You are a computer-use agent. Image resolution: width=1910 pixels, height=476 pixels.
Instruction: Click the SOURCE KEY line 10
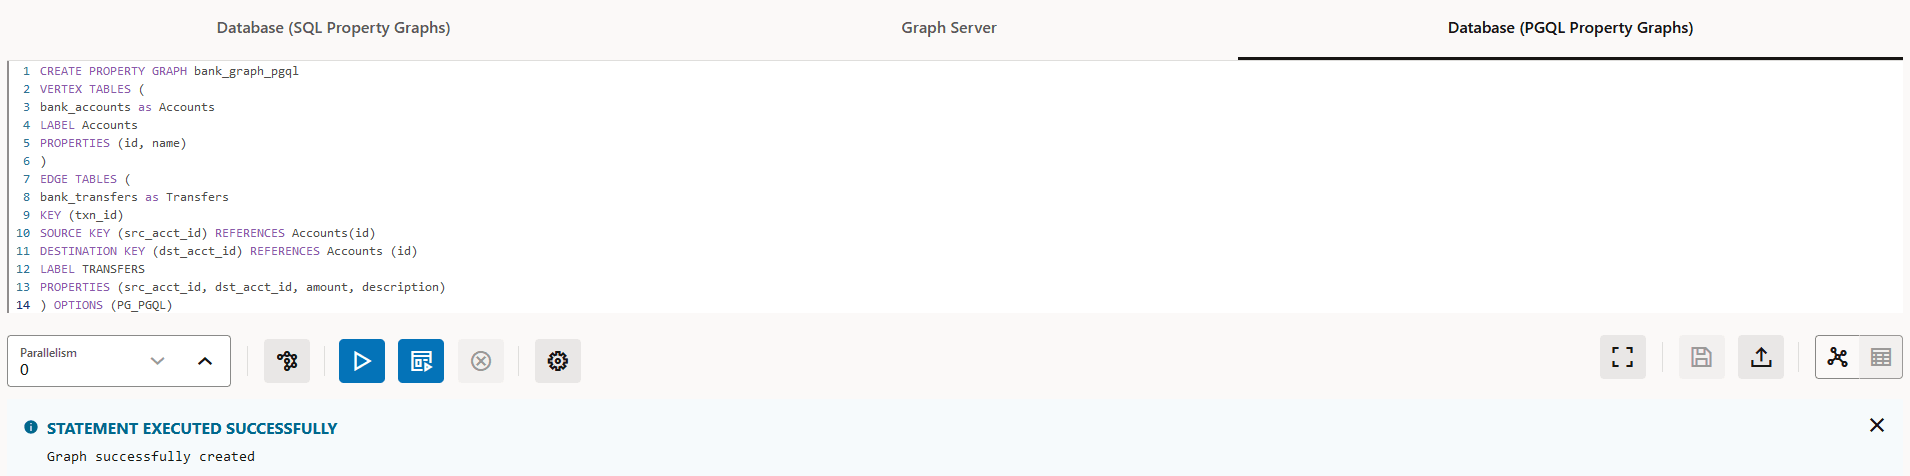[208, 233]
